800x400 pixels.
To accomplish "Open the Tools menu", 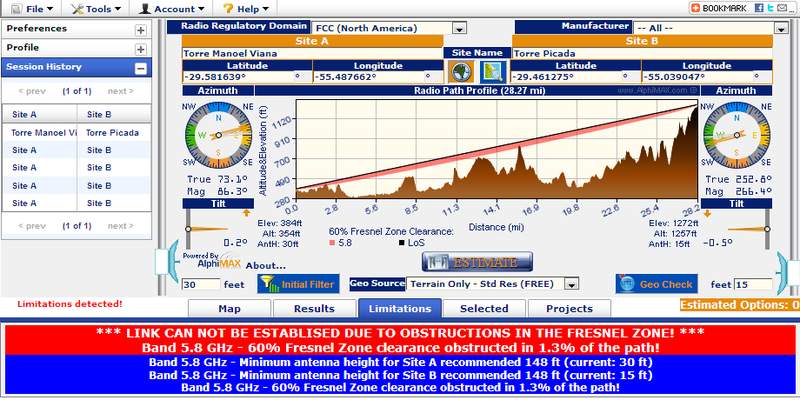I will [96, 9].
